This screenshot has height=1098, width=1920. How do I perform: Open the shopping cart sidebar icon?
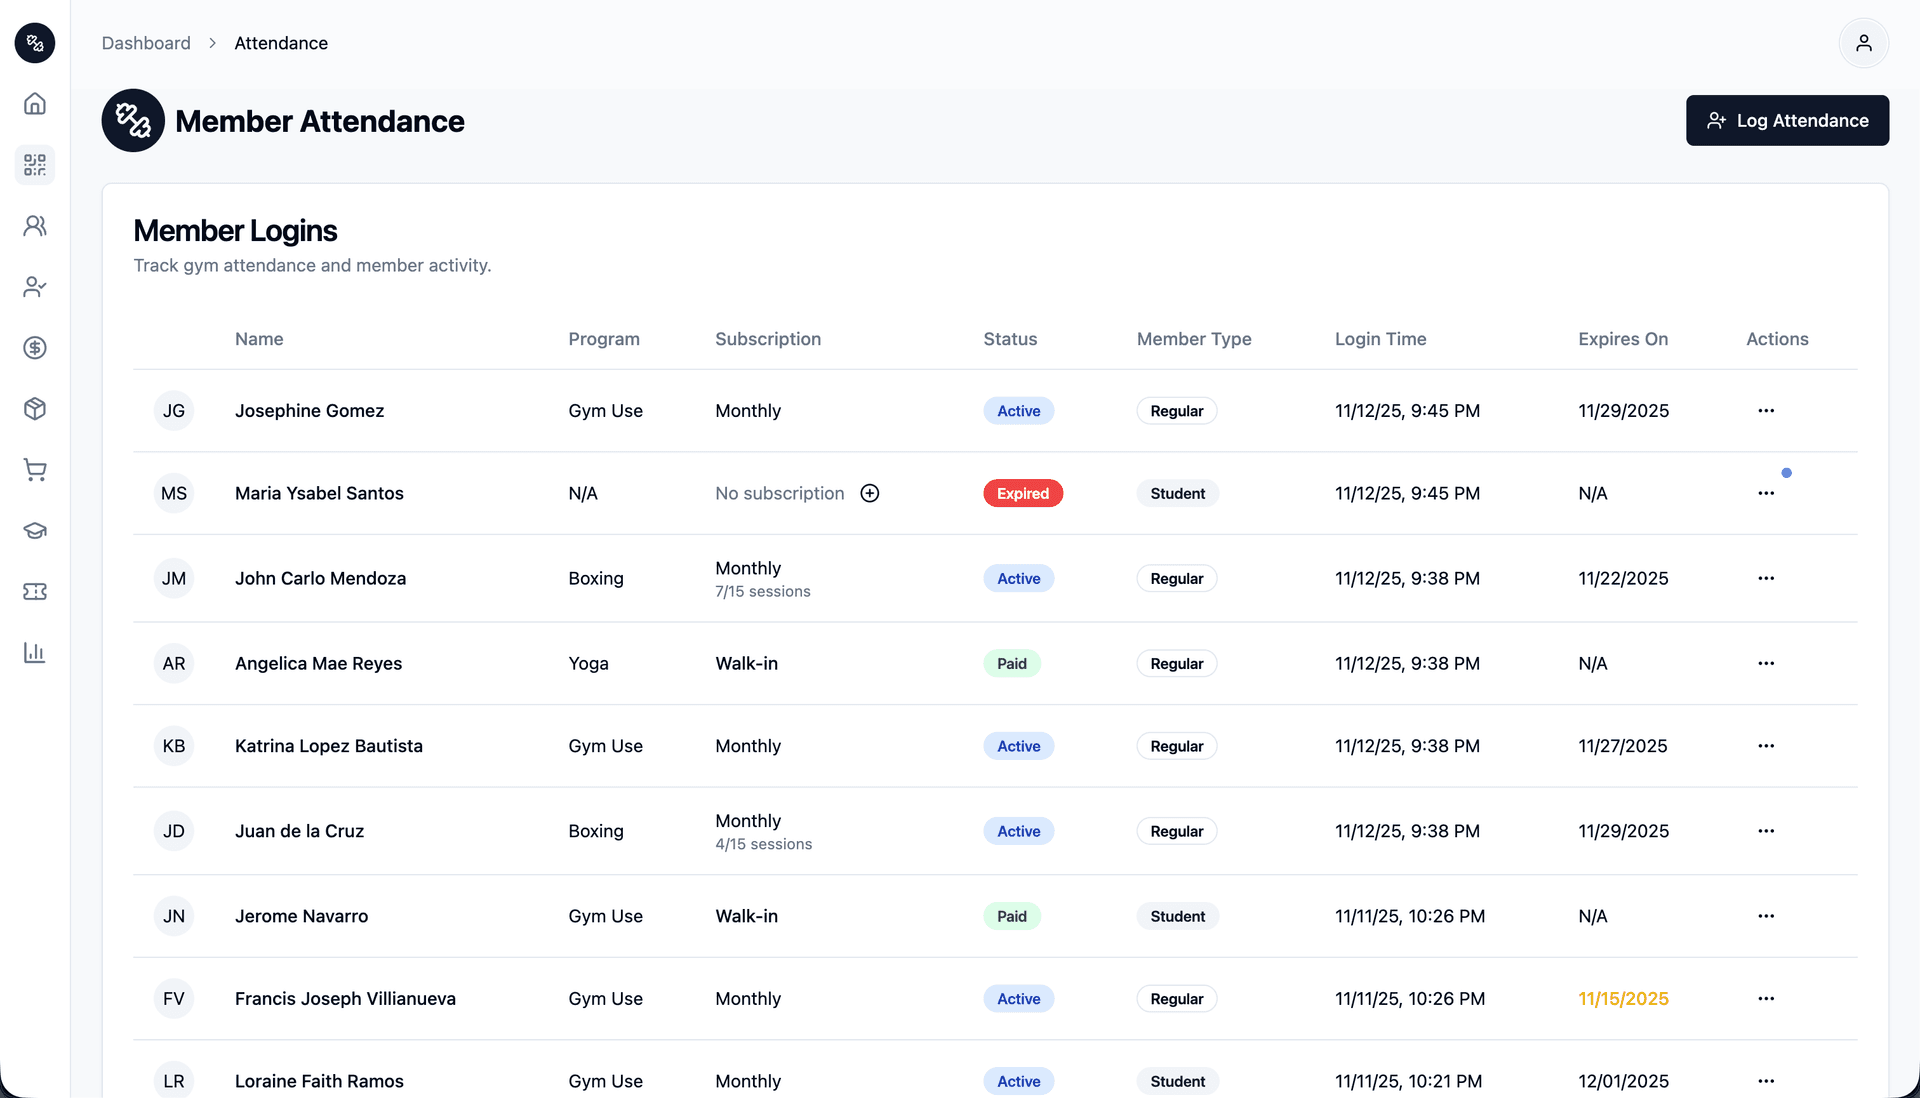pyautogui.click(x=35, y=470)
